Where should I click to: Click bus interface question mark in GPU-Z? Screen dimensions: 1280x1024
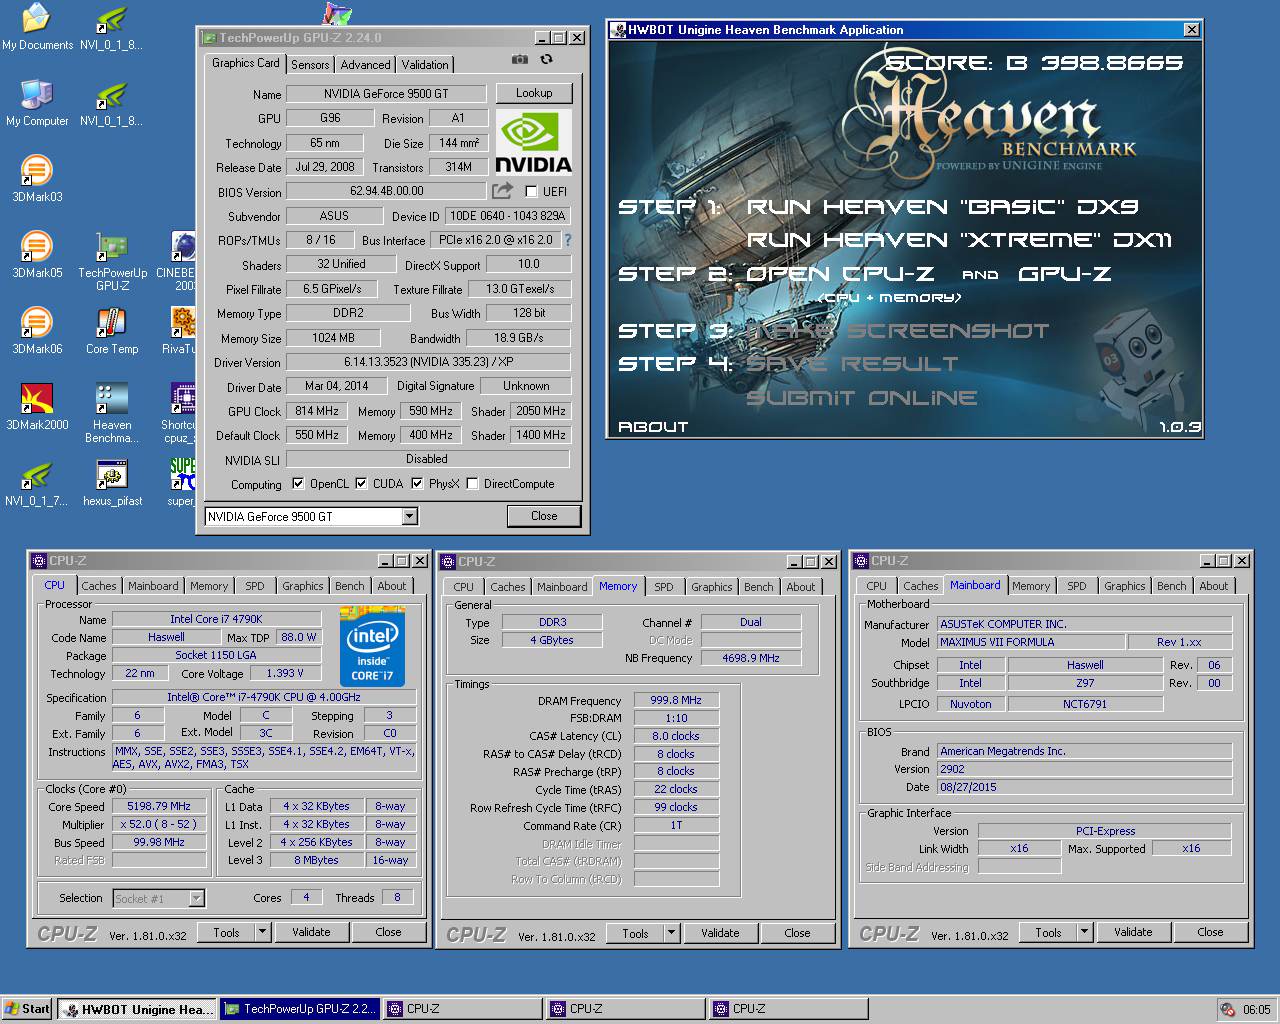click(568, 240)
